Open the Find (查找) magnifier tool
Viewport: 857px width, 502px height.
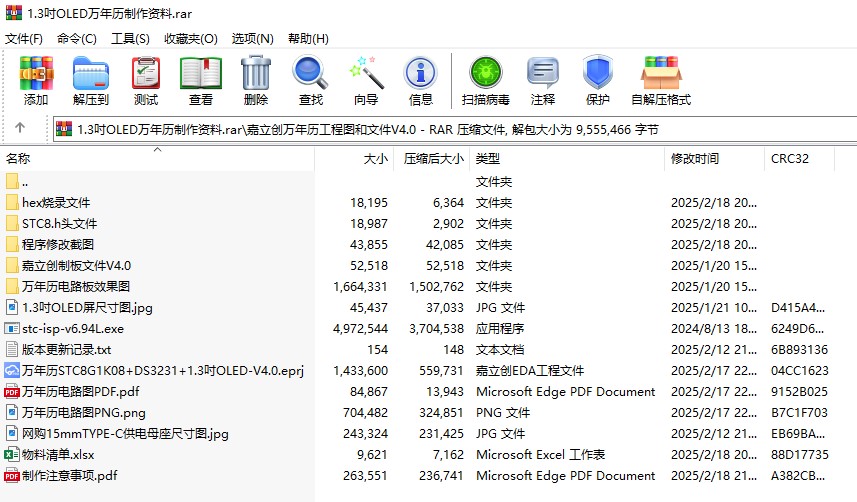310,73
